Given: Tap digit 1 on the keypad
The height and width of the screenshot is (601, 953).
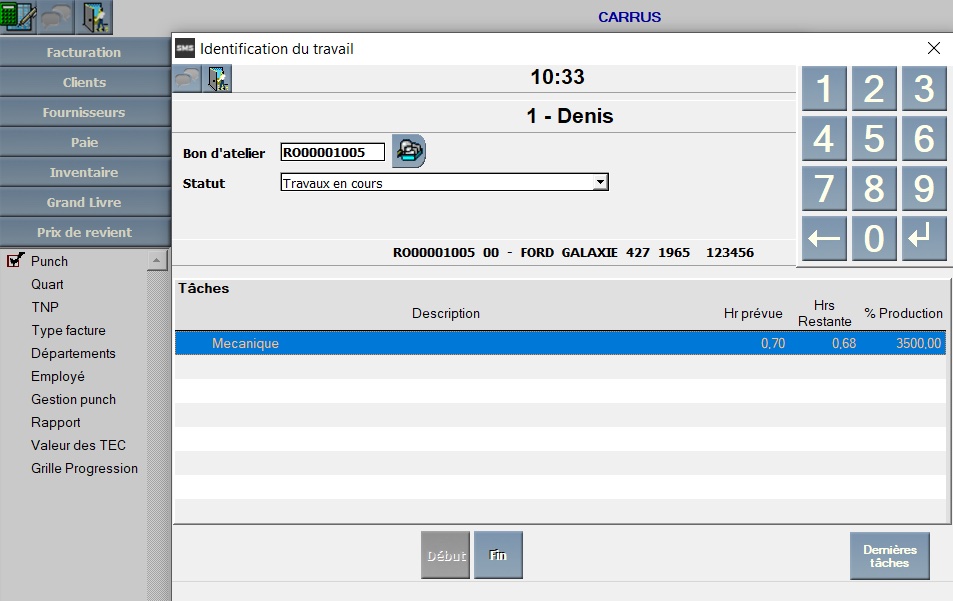Looking at the screenshot, I should point(824,89).
